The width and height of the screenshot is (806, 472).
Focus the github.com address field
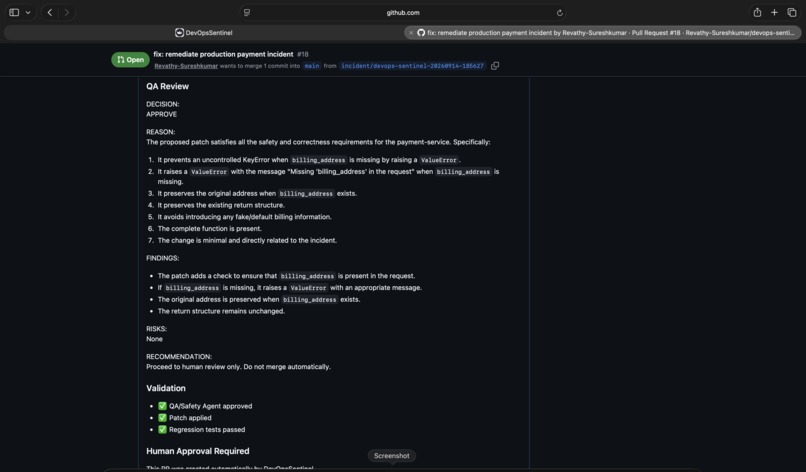point(403,12)
